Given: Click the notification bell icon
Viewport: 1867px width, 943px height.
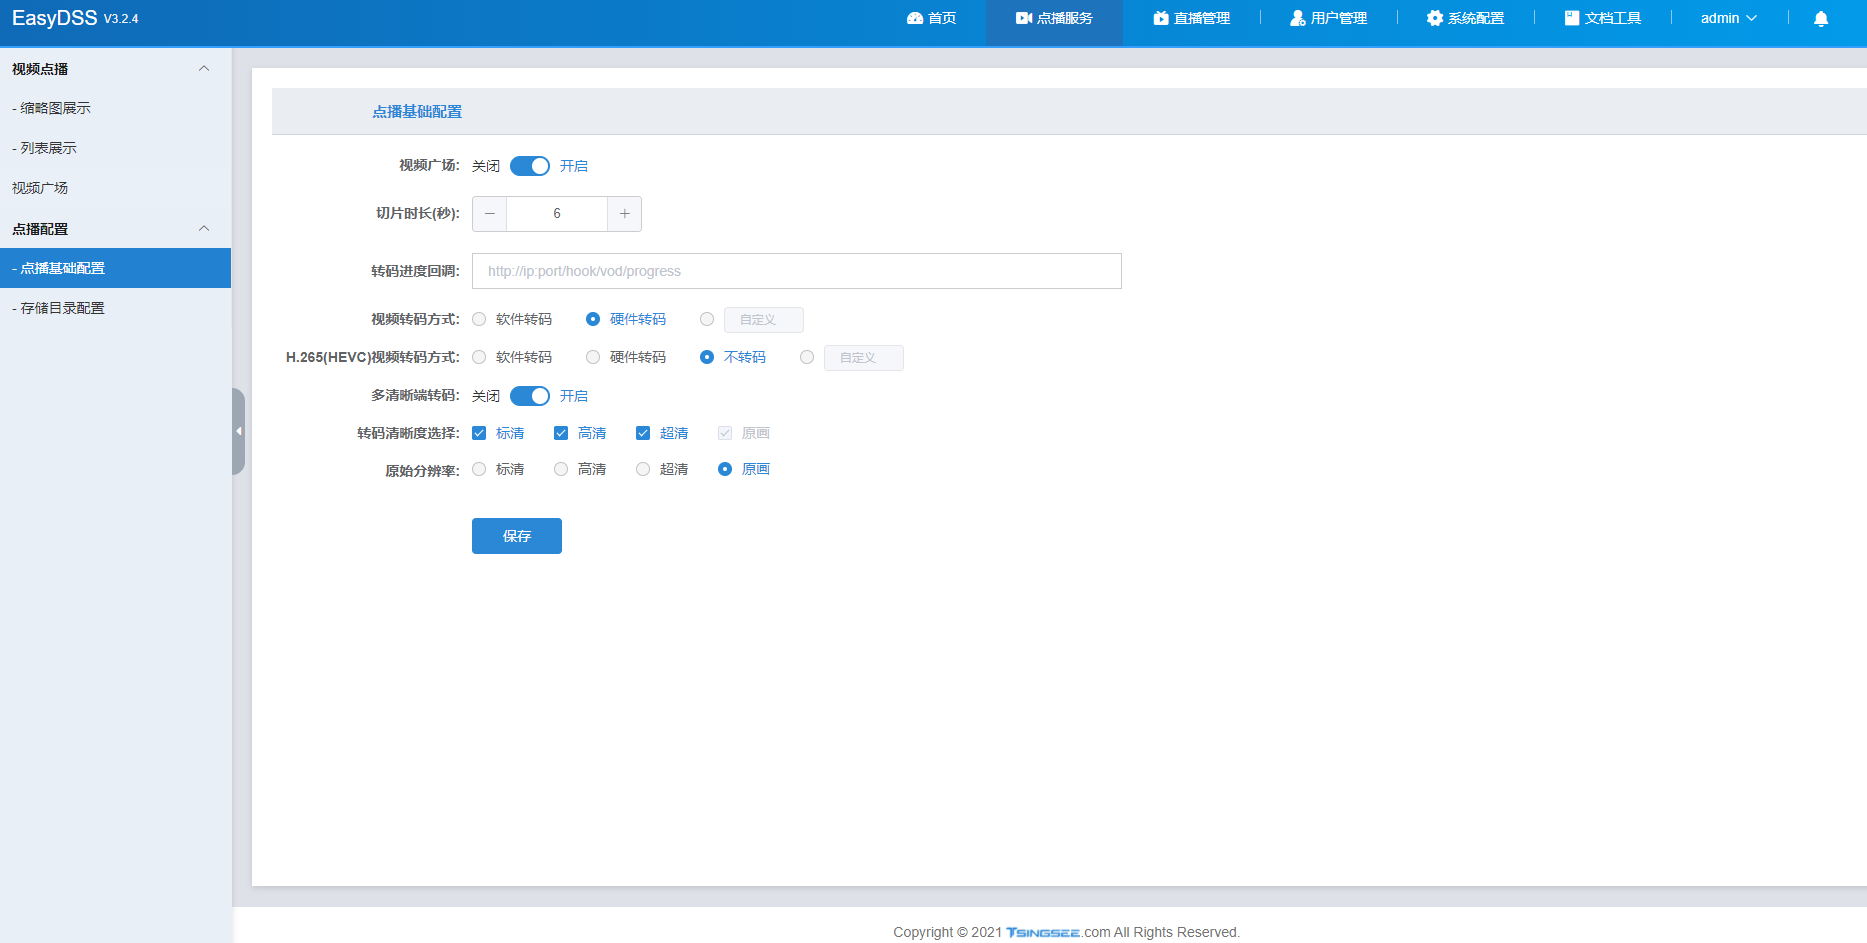Looking at the screenshot, I should [1821, 18].
